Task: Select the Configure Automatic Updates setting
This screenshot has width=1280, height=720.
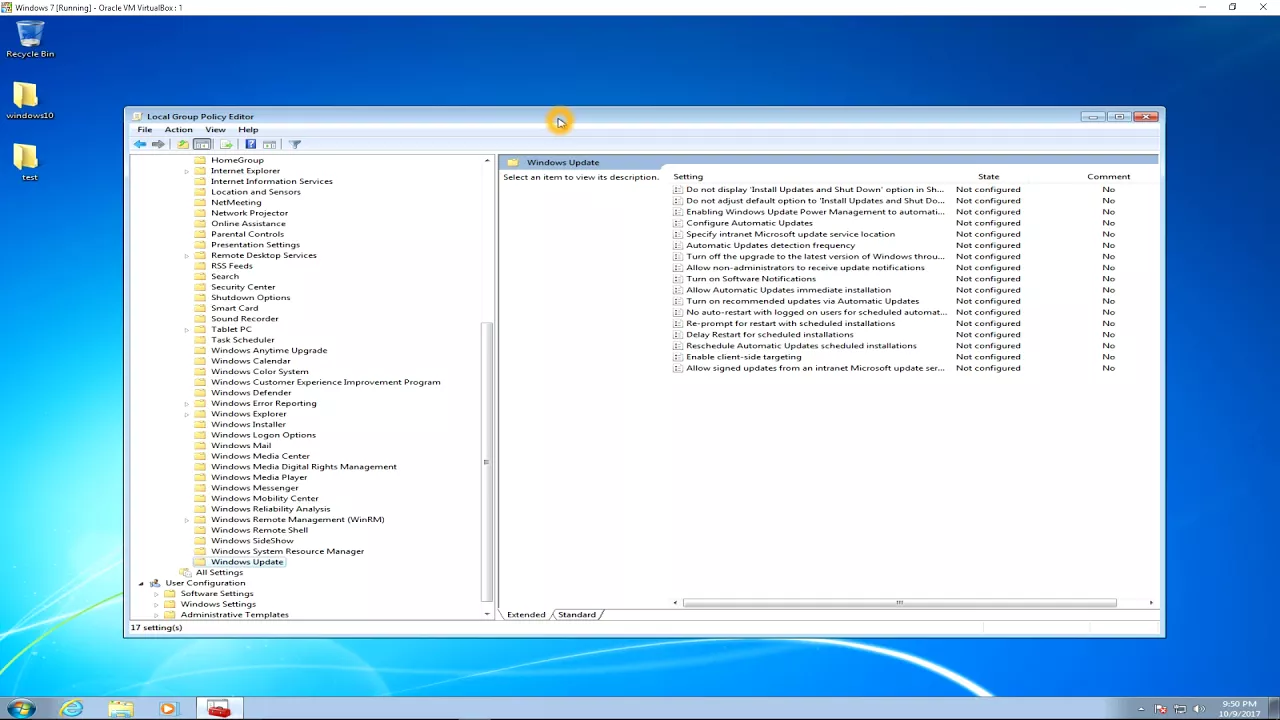Action: 749,223
